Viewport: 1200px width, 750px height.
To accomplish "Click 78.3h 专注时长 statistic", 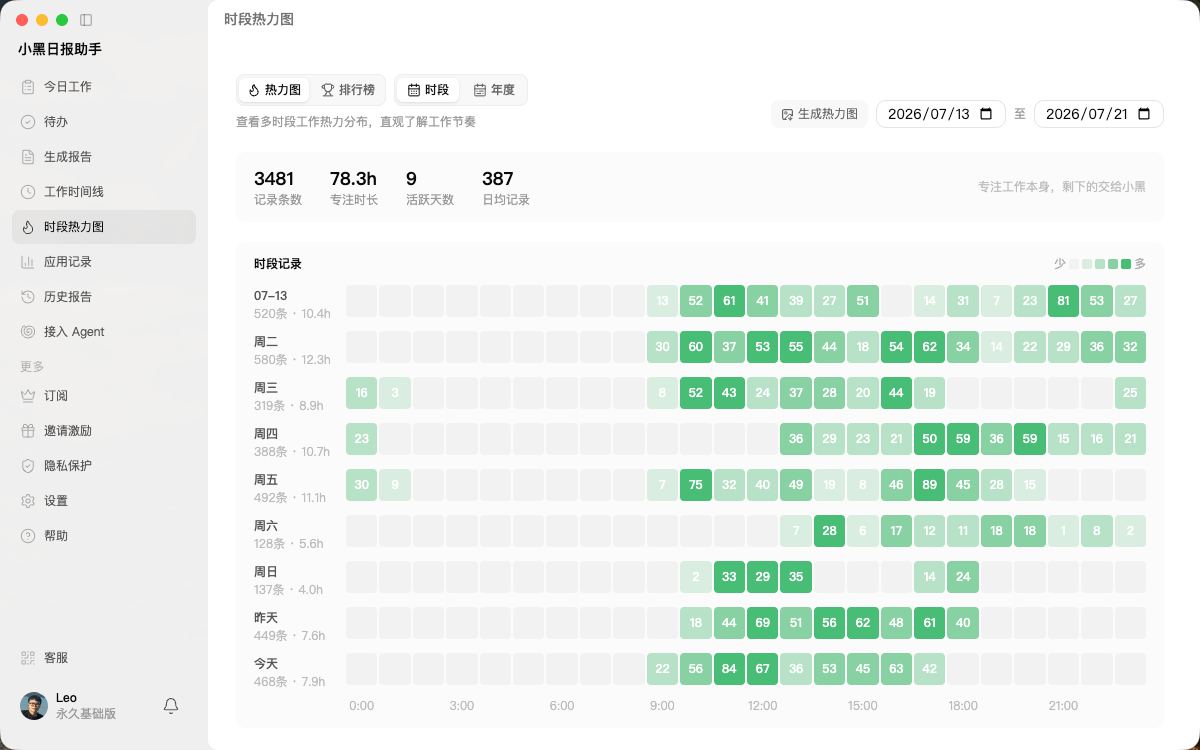I will pyautogui.click(x=354, y=187).
